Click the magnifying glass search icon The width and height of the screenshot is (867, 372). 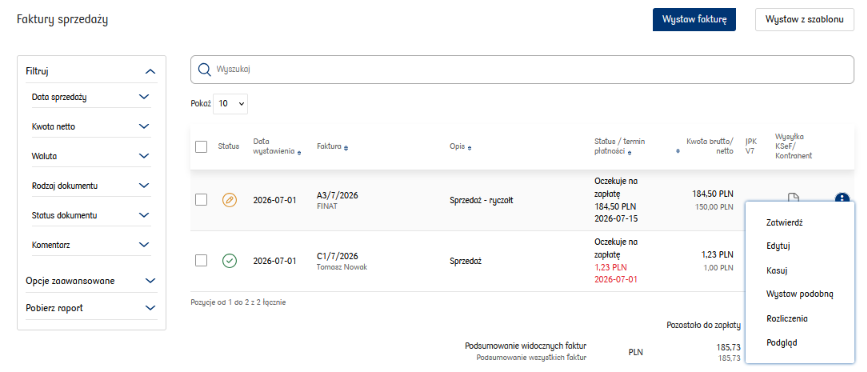coord(205,70)
